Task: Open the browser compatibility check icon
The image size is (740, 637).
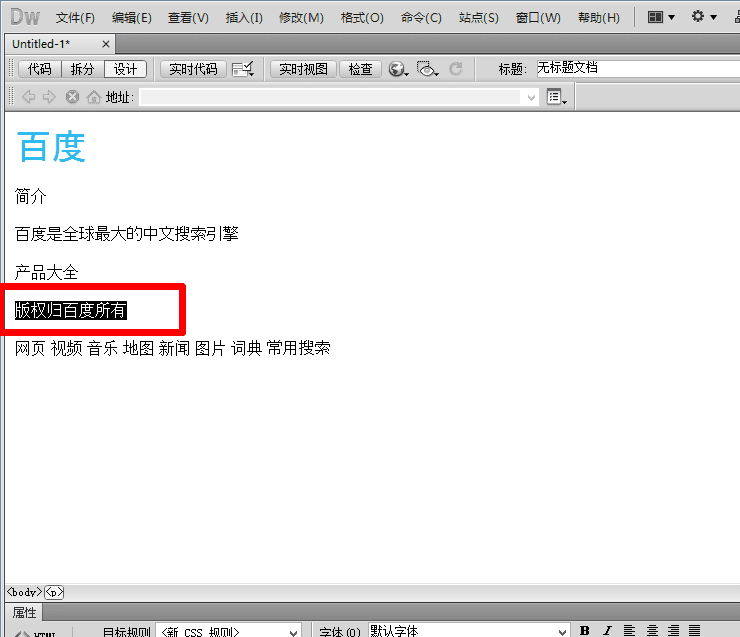Action: pos(243,69)
